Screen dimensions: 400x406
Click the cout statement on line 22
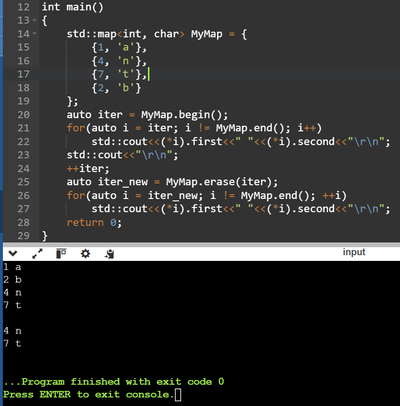click(x=241, y=142)
